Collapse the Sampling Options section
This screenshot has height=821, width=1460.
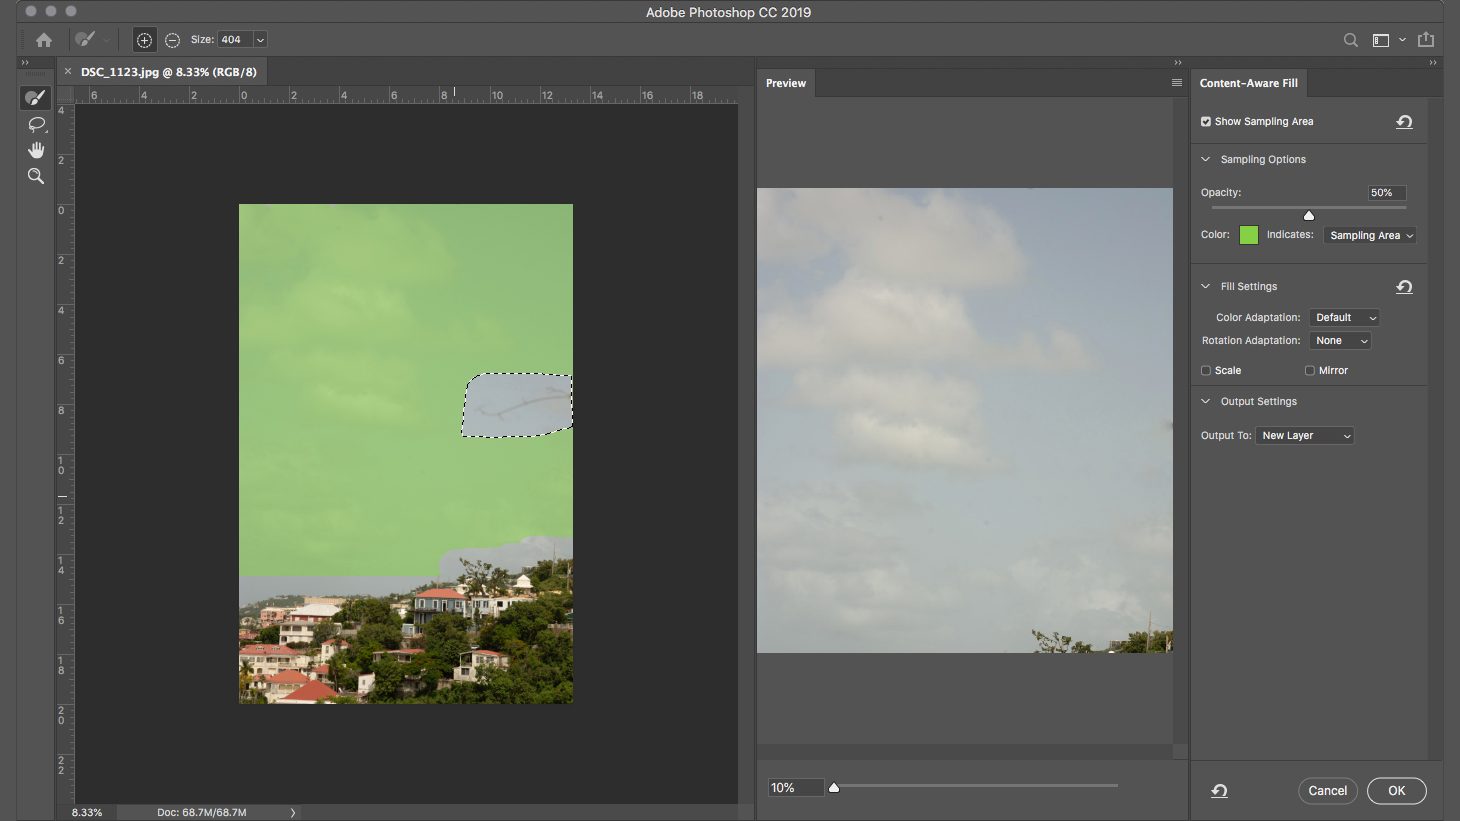(x=1206, y=160)
